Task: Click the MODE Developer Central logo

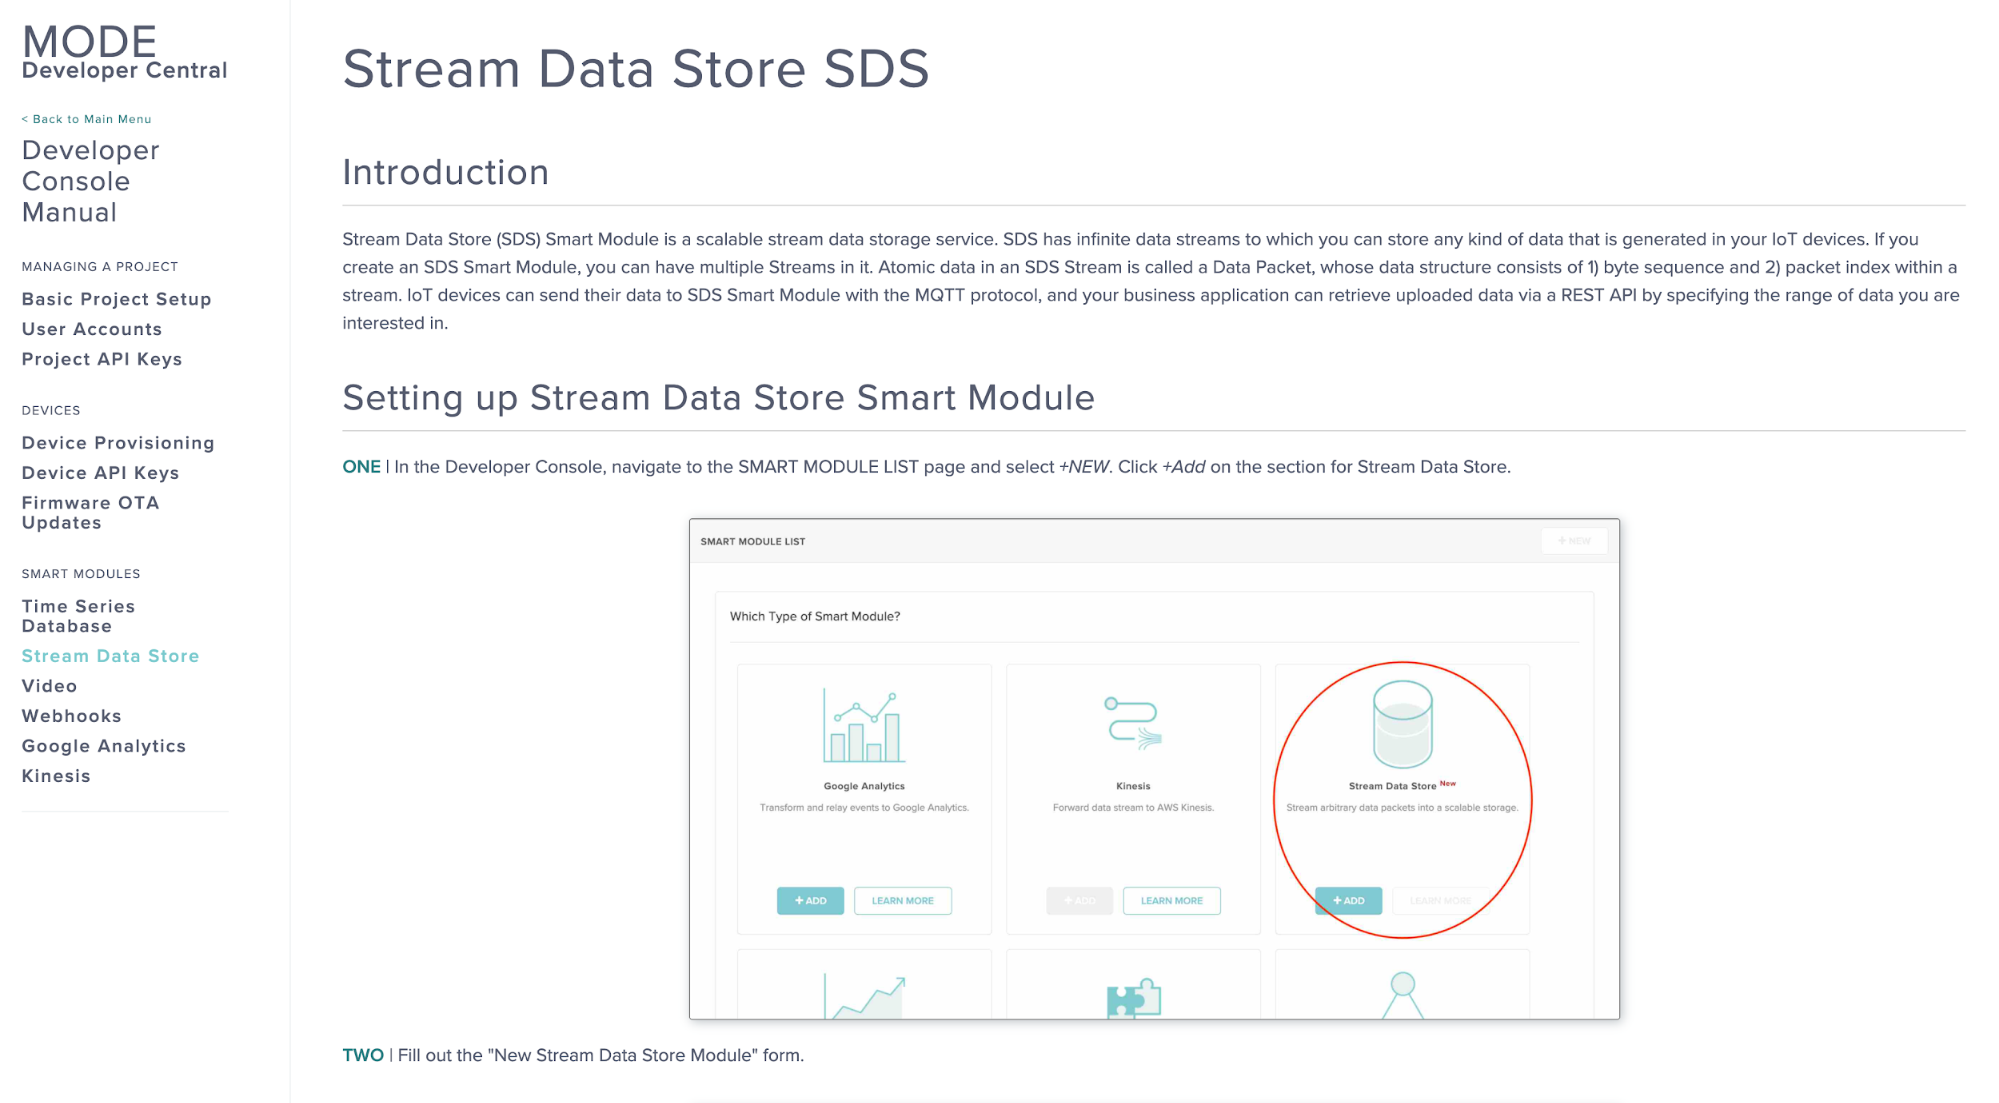Action: (x=124, y=52)
